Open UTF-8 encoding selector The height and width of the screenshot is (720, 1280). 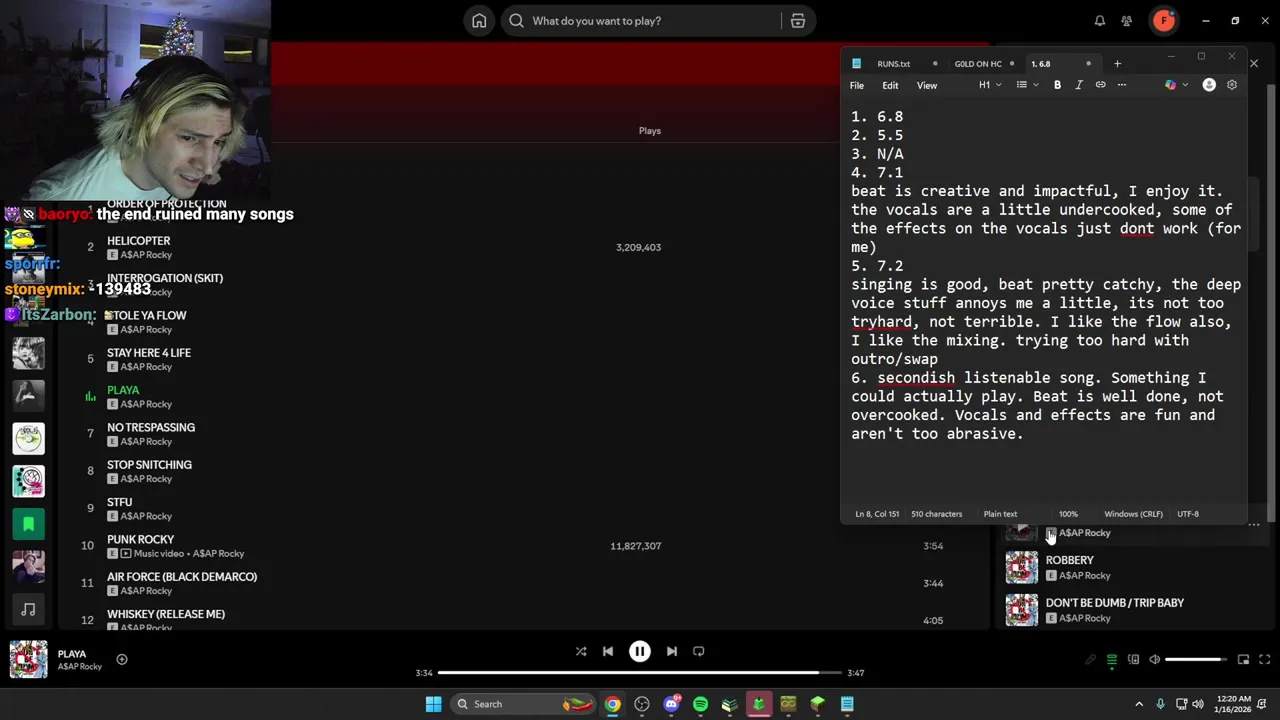tap(1188, 514)
